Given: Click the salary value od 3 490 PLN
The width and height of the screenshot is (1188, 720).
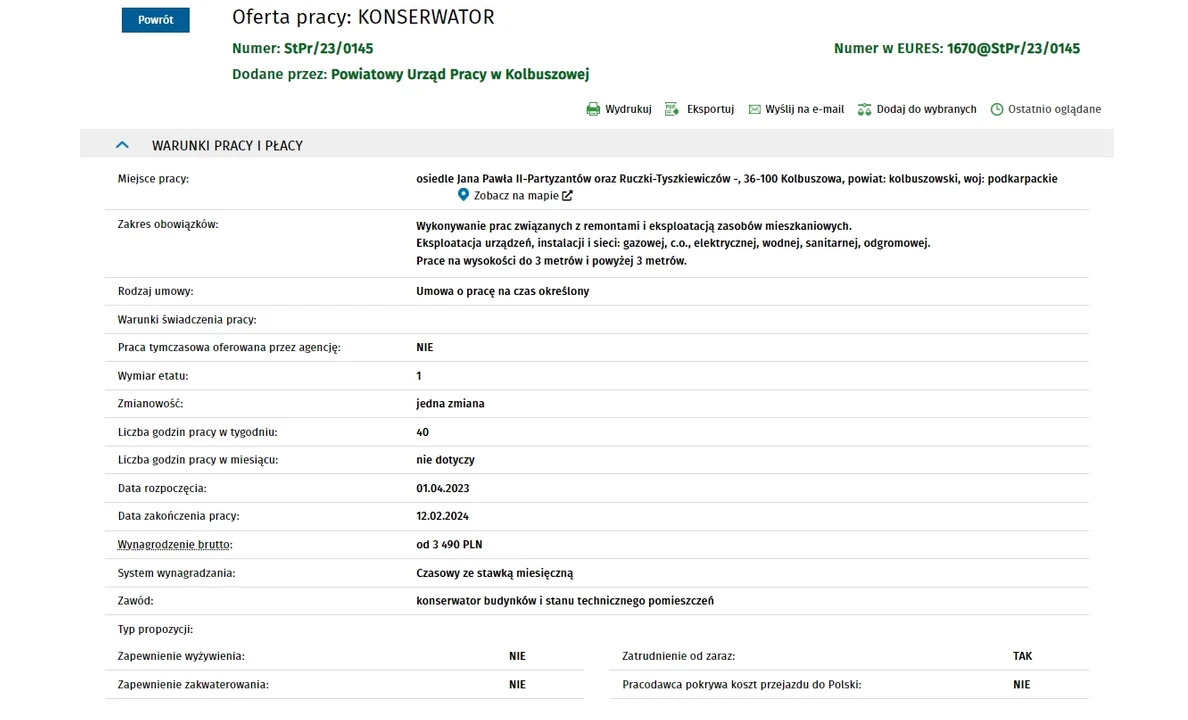Looking at the screenshot, I should [449, 544].
